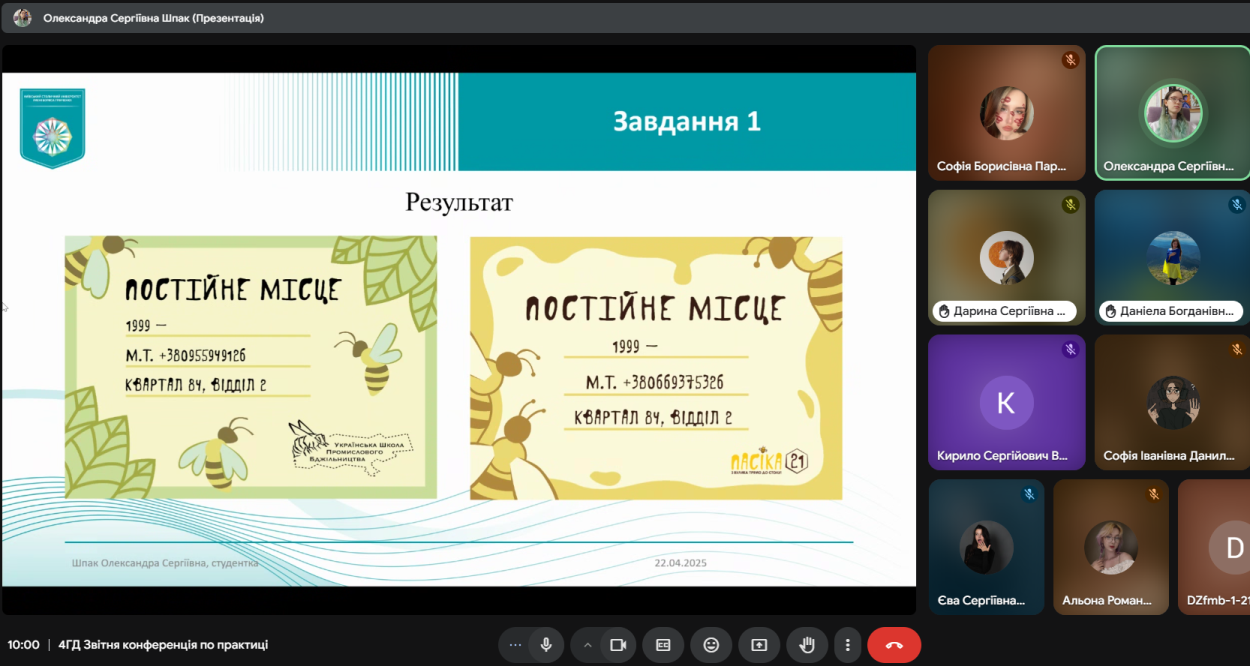Select Кирило Сергійович participant tile
The width and height of the screenshot is (1250, 666).
pyautogui.click(x=1007, y=402)
